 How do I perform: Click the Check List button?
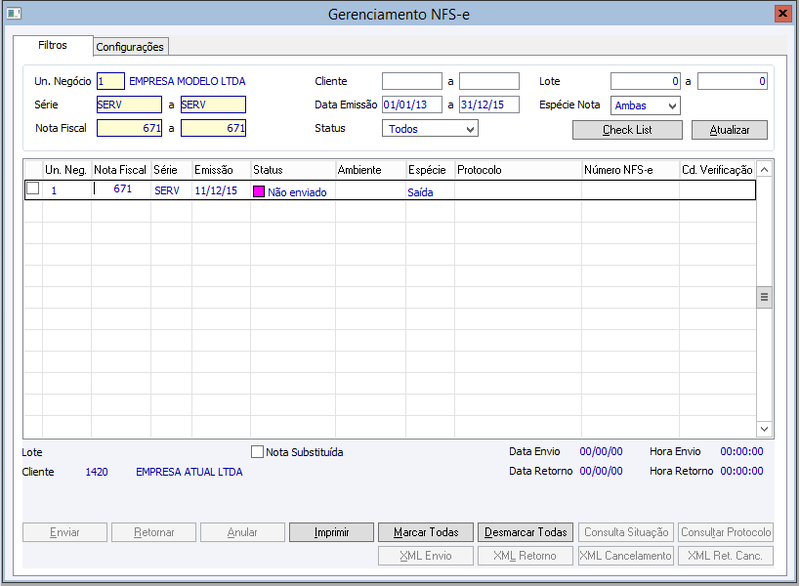[627, 130]
